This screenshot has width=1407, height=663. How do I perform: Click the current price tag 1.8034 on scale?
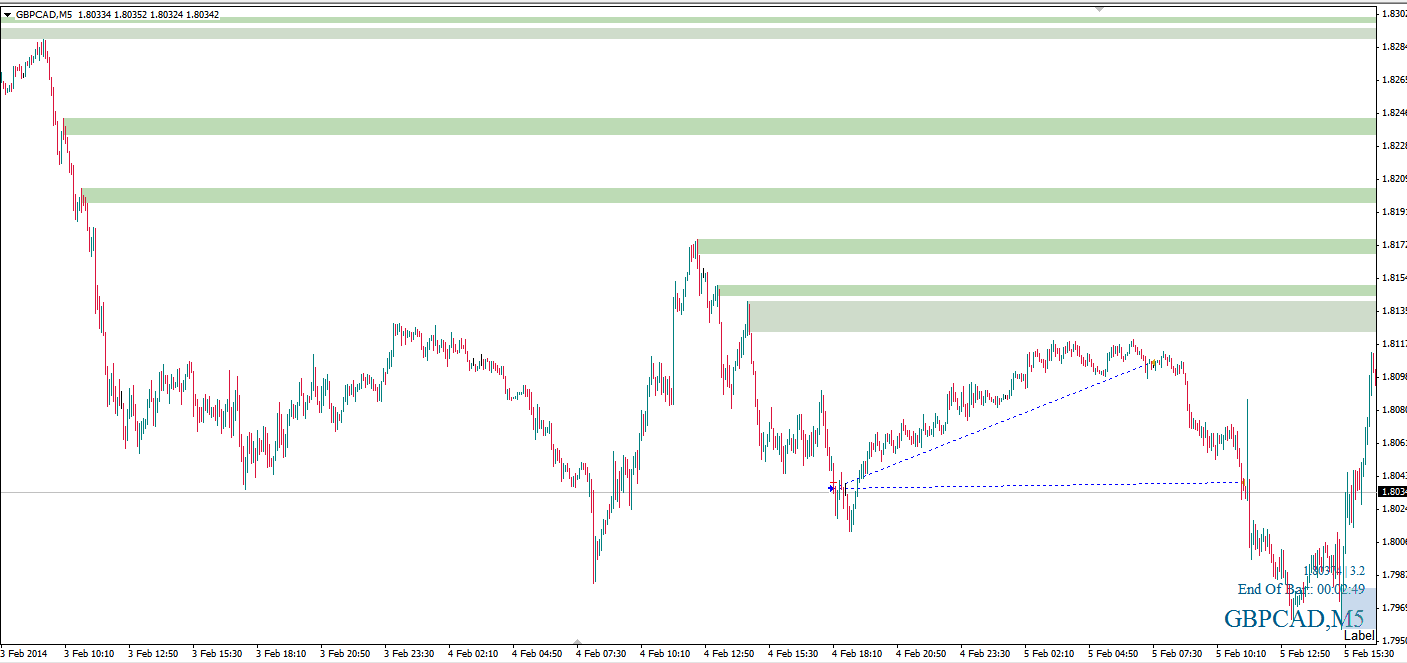click(1391, 492)
